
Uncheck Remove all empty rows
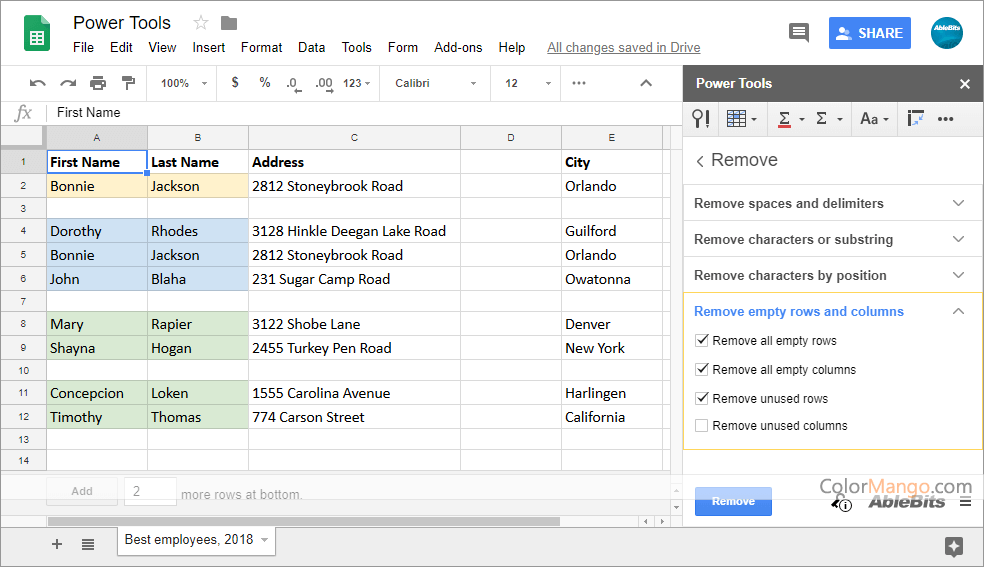702,341
